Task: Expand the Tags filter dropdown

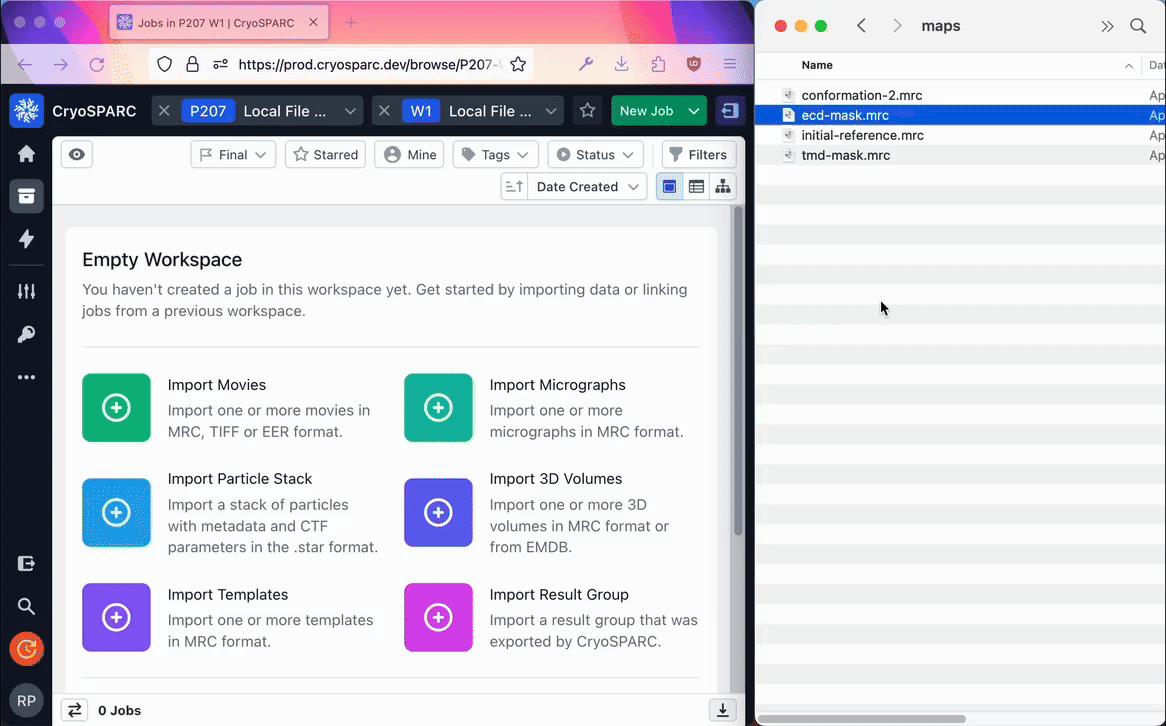Action: tap(495, 155)
